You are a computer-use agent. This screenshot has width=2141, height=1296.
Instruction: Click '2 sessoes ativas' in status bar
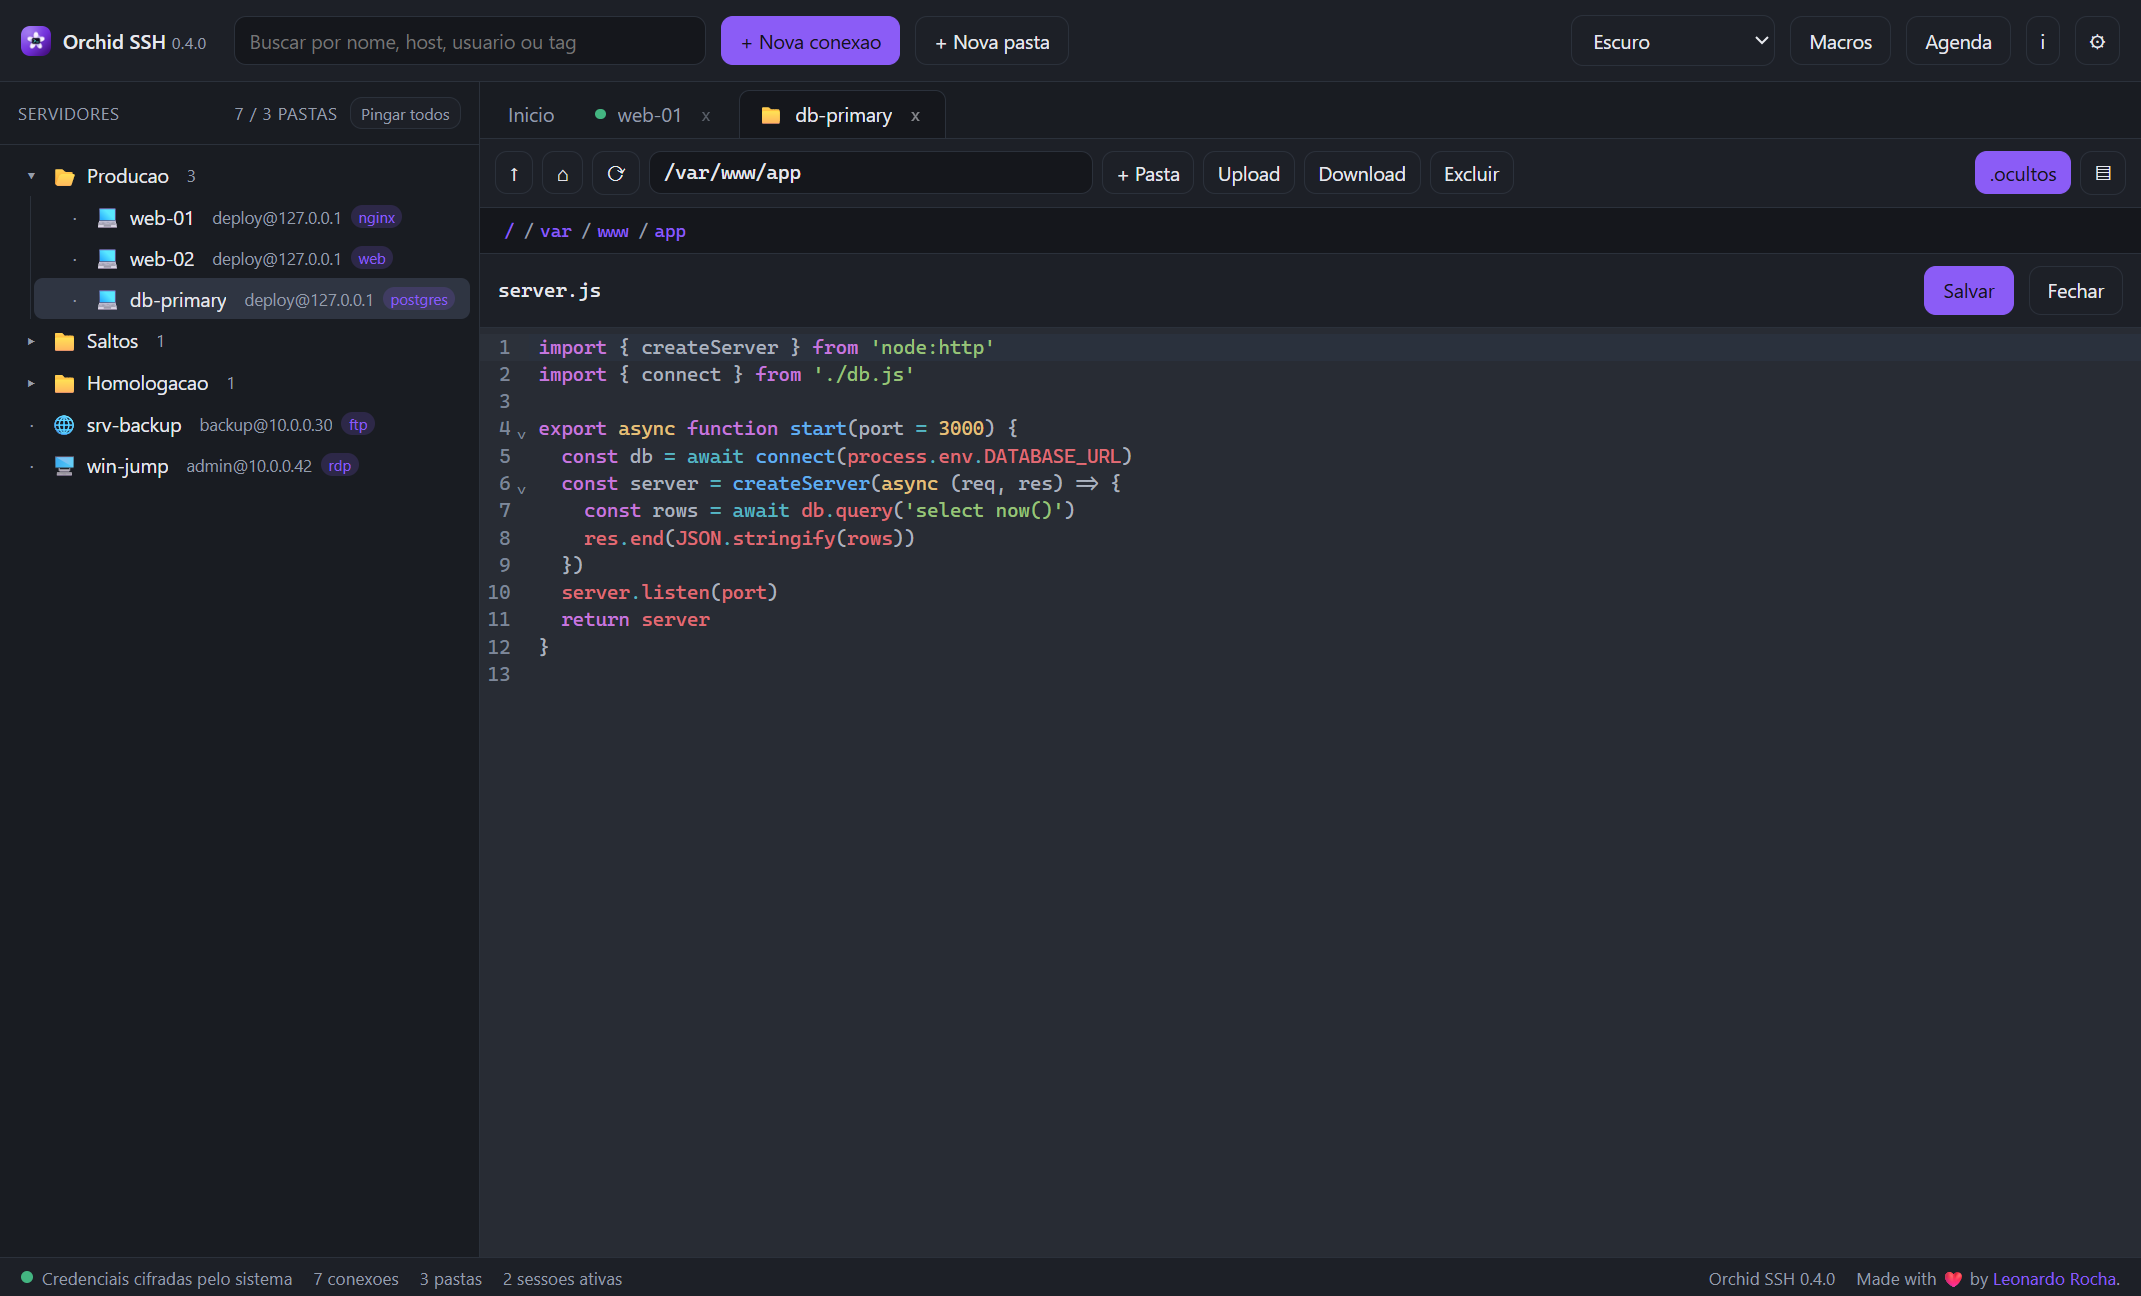pos(562,1279)
